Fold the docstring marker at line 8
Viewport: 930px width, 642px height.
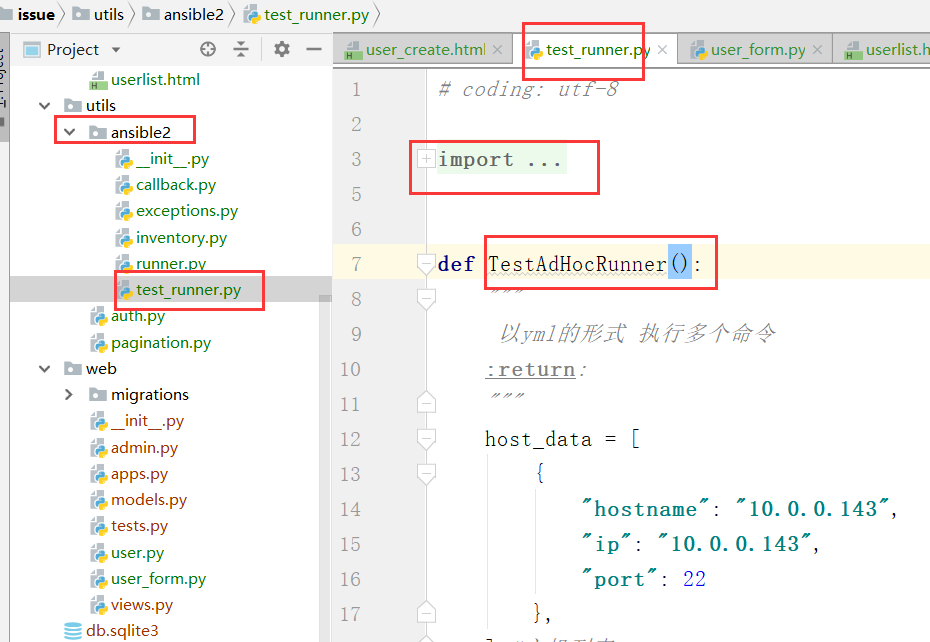pos(426,298)
